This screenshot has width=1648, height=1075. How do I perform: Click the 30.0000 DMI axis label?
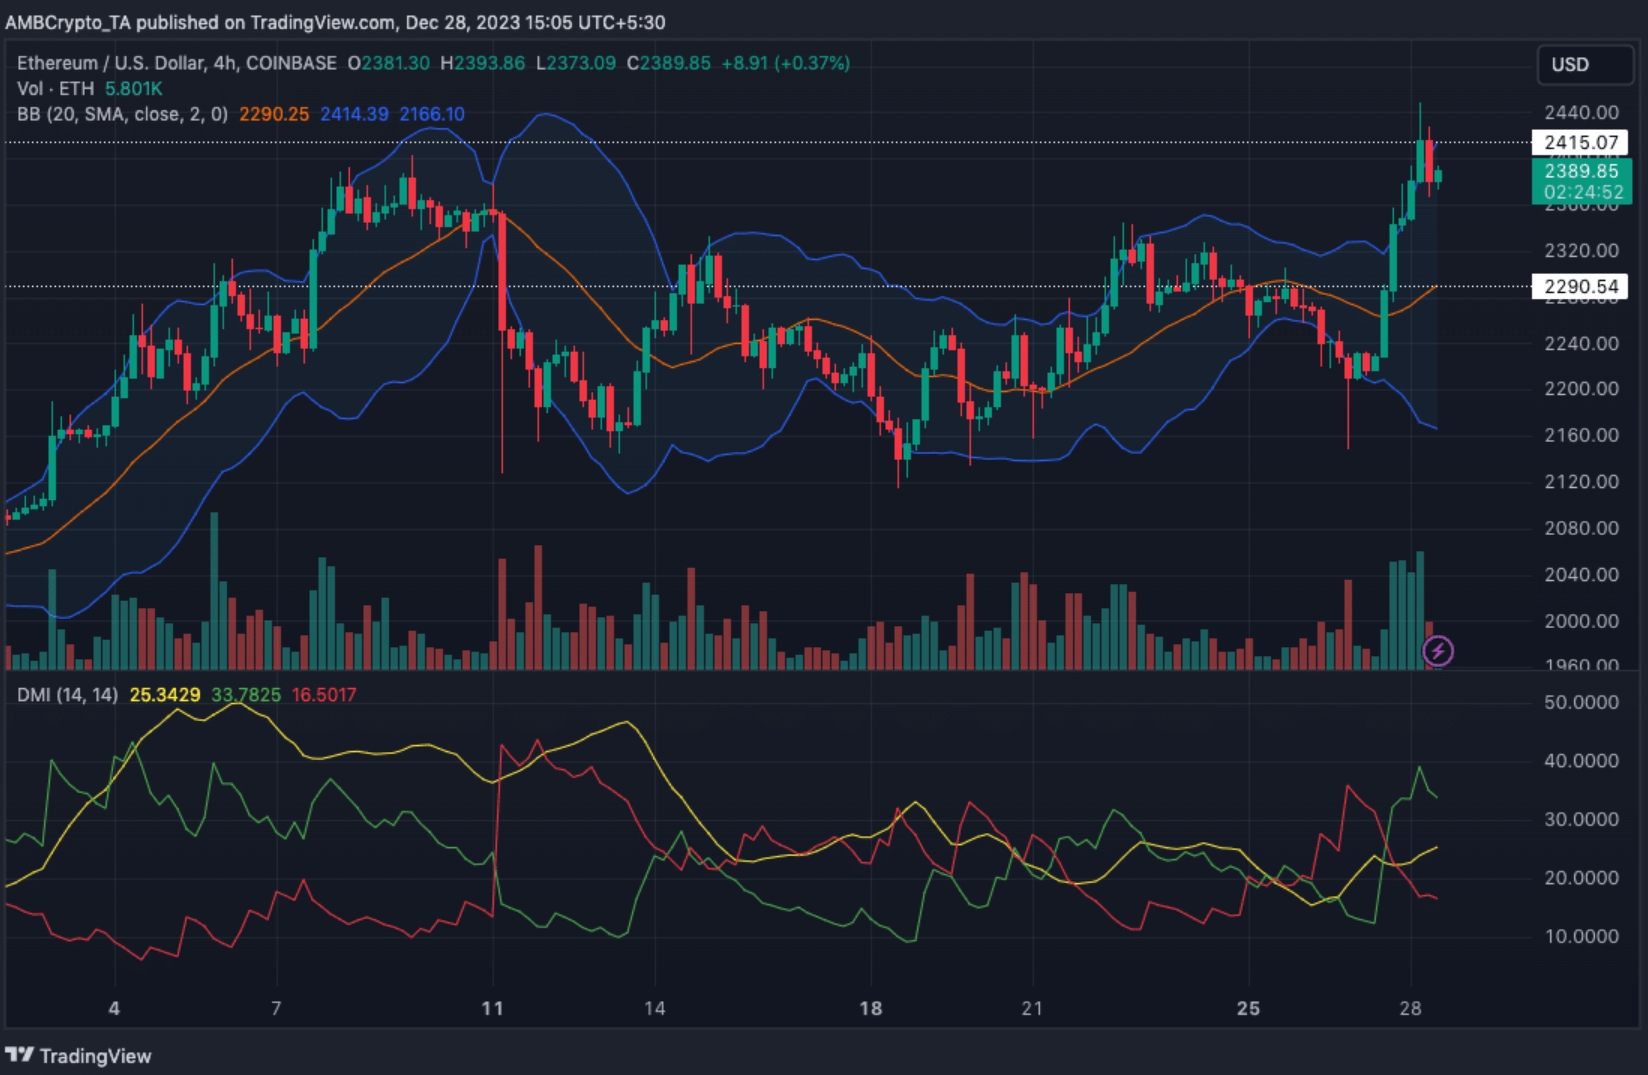tap(1581, 820)
